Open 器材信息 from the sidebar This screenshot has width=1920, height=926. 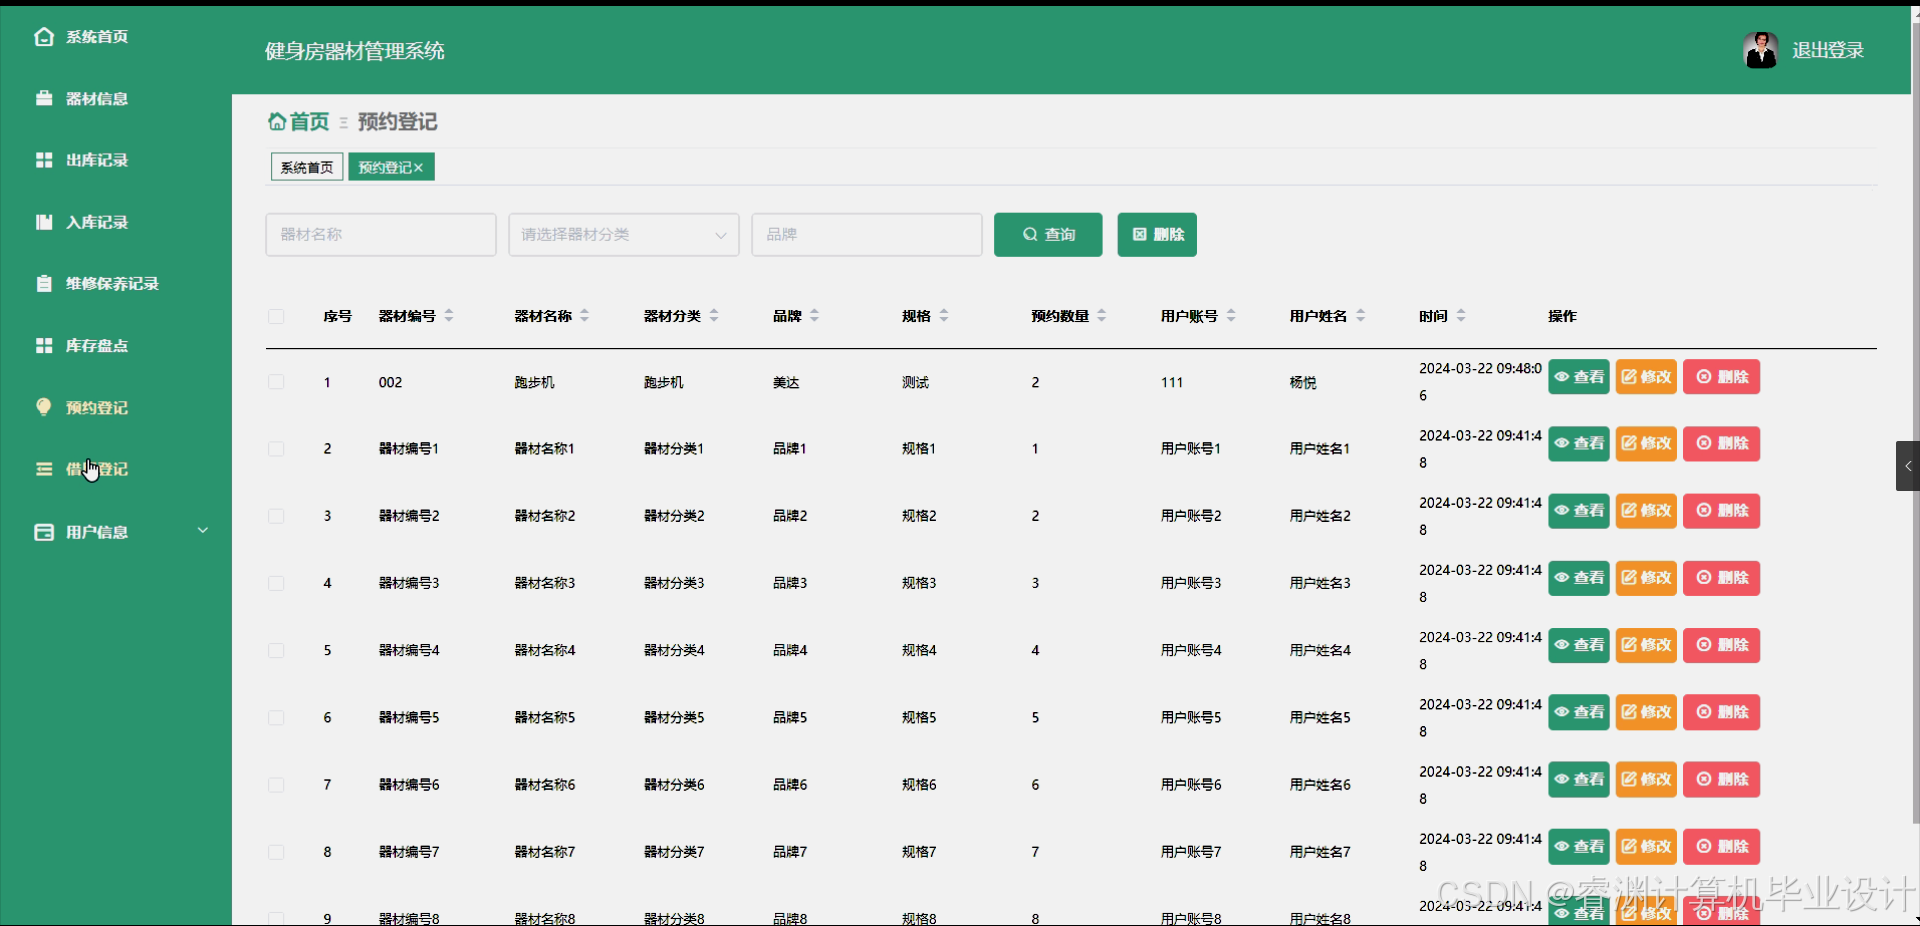coord(96,98)
